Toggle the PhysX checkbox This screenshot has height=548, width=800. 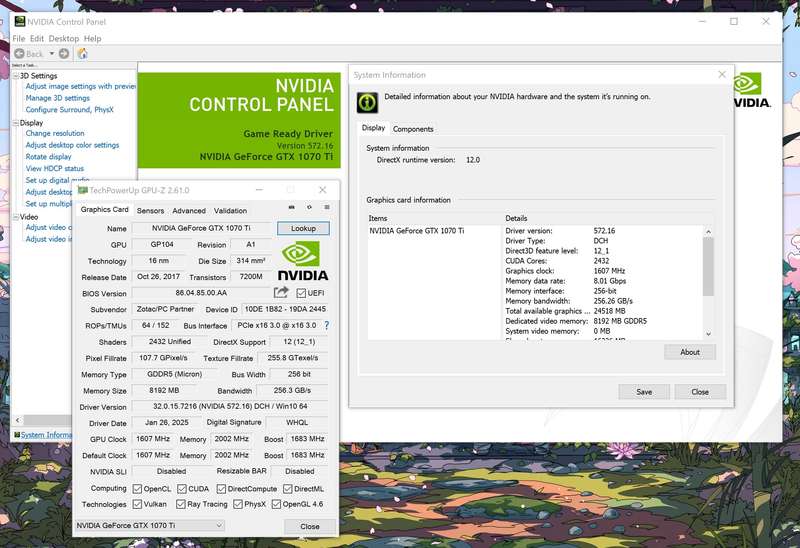[238, 504]
